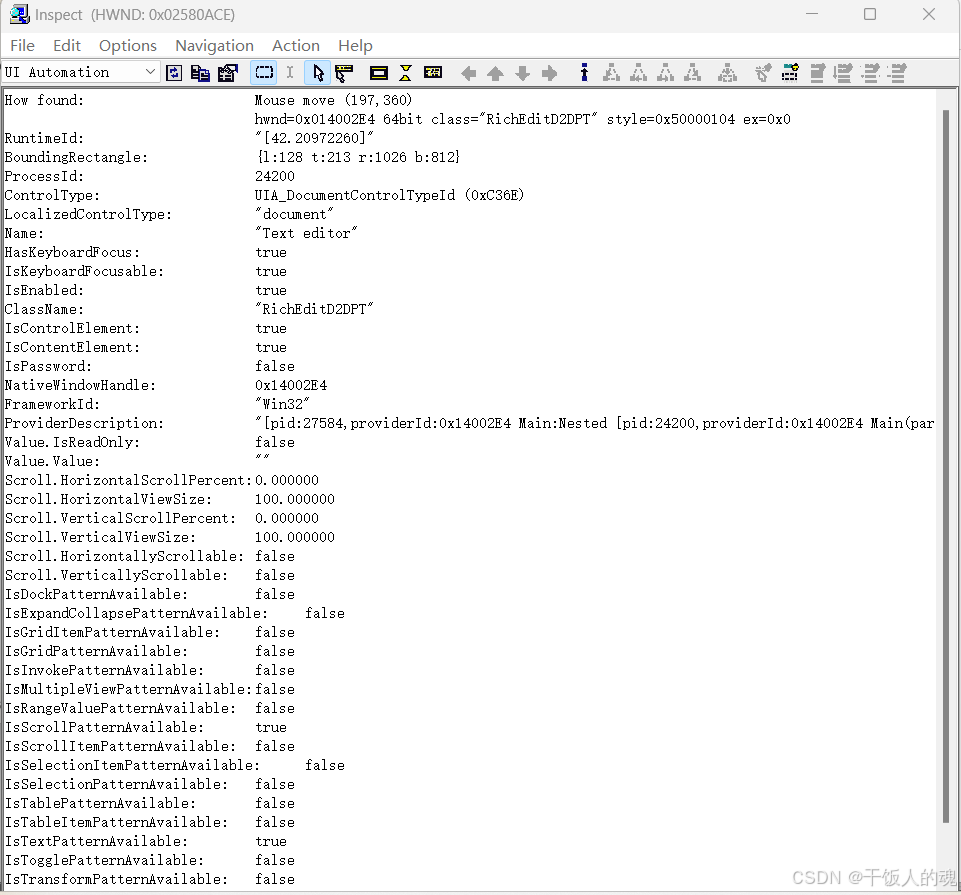Copy all property data to clipboard
This screenshot has height=895, width=961.
coord(201,72)
